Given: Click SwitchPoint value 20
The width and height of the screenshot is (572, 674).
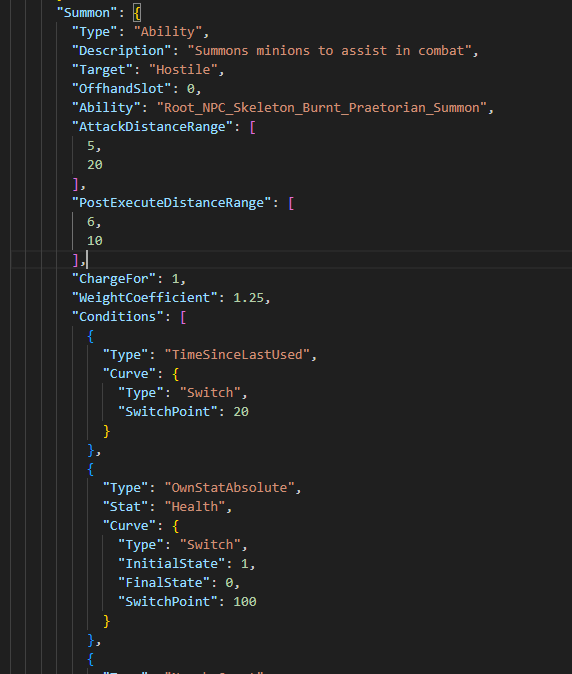Looking at the screenshot, I should [241, 412].
